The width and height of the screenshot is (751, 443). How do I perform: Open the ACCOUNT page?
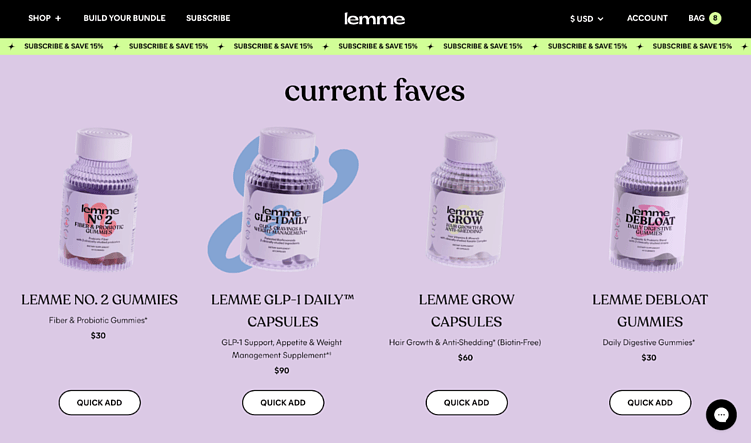click(647, 18)
